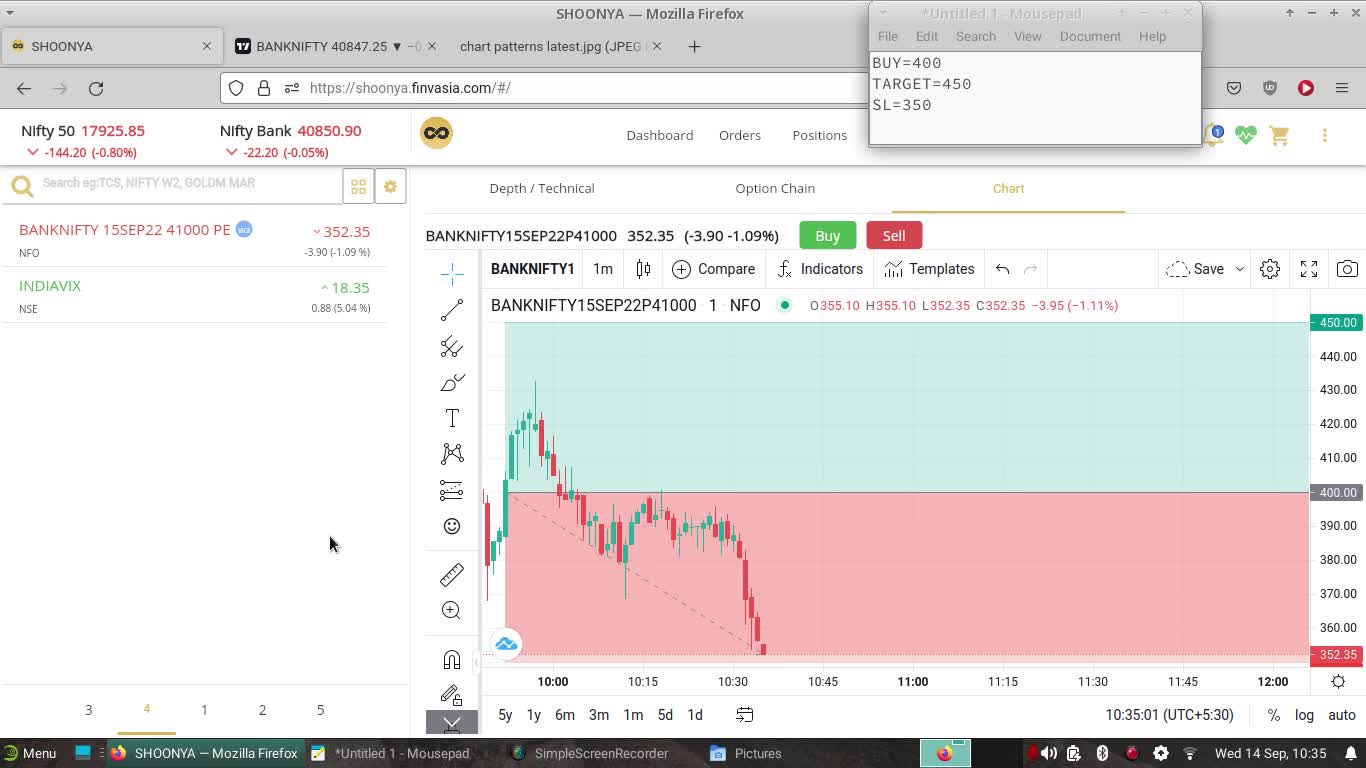The height and width of the screenshot is (768, 1366).
Task: Select BANKNIFTY 15SEP22 41000 PE row
Action: coord(194,240)
